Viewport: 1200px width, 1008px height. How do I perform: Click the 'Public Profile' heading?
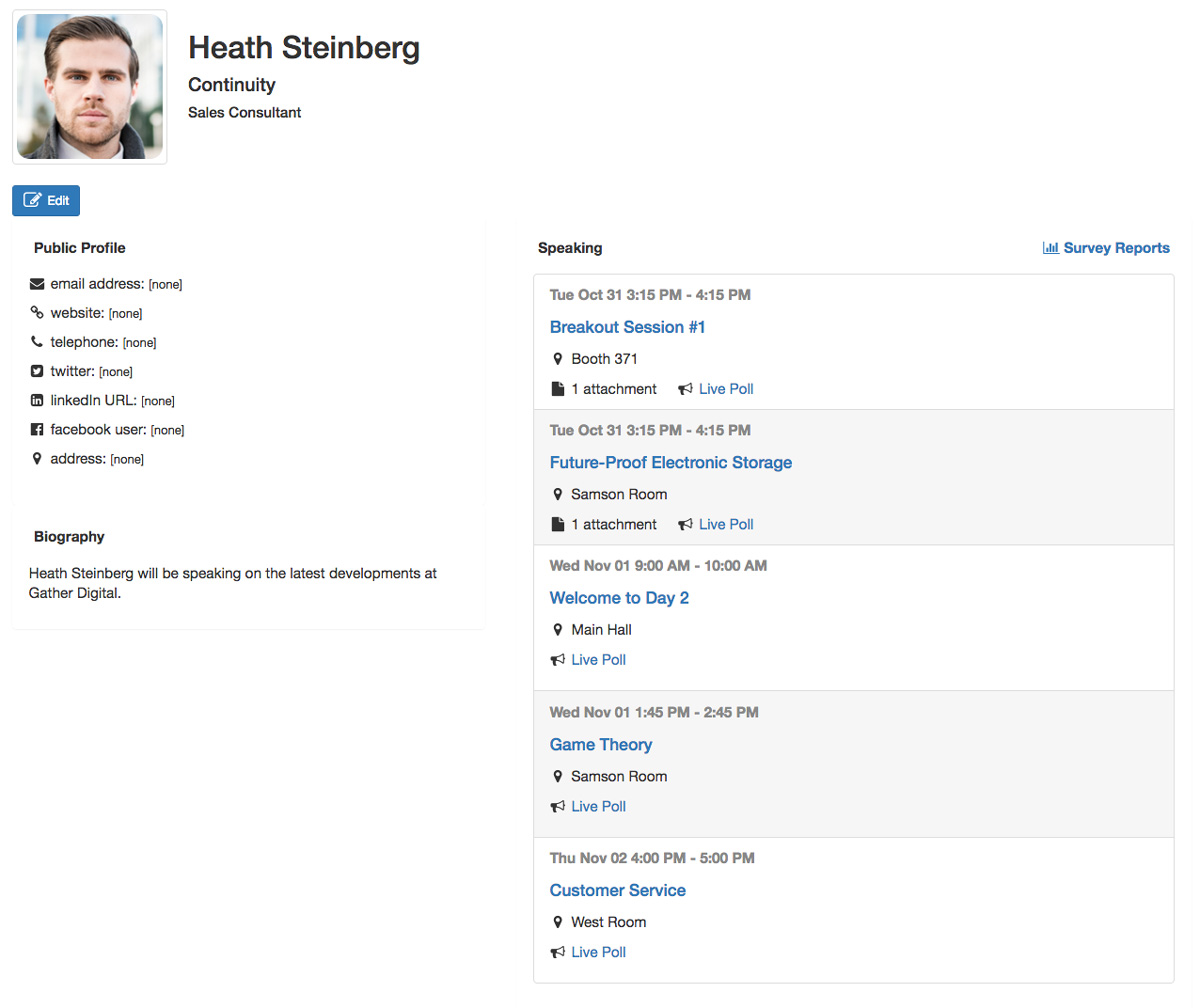coord(80,248)
